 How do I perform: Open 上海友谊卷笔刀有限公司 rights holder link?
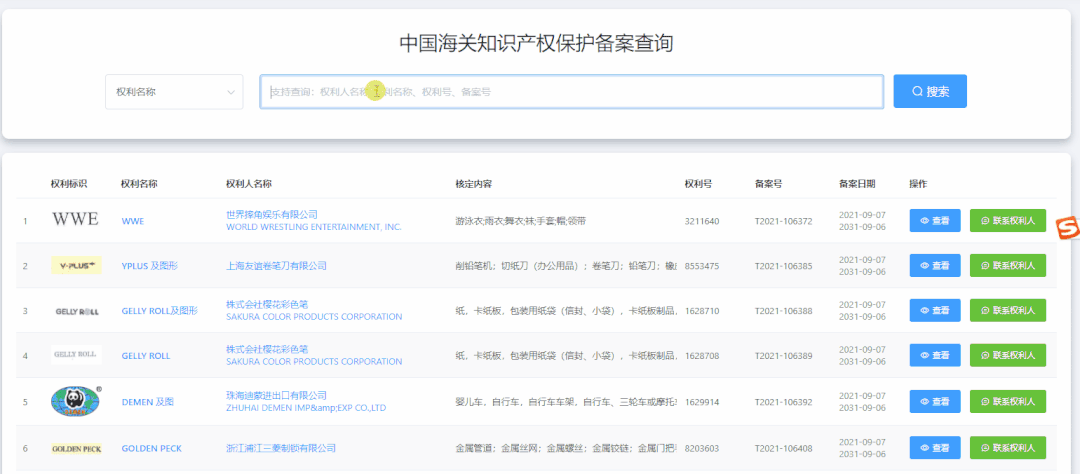coord(276,266)
